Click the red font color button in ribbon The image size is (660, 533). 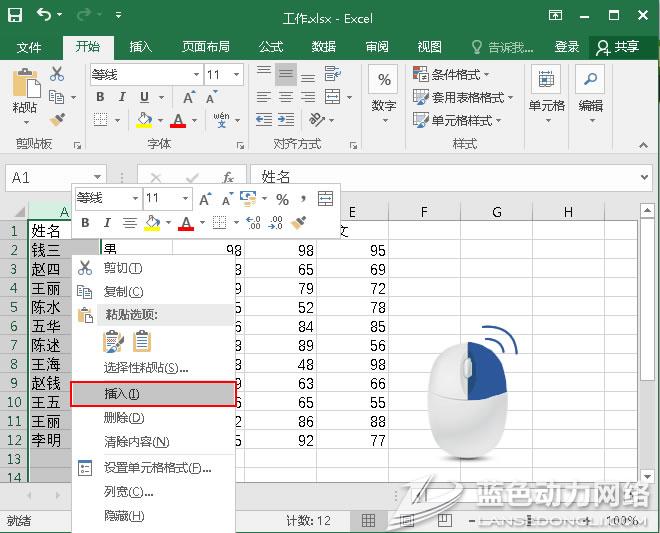tap(178, 120)
